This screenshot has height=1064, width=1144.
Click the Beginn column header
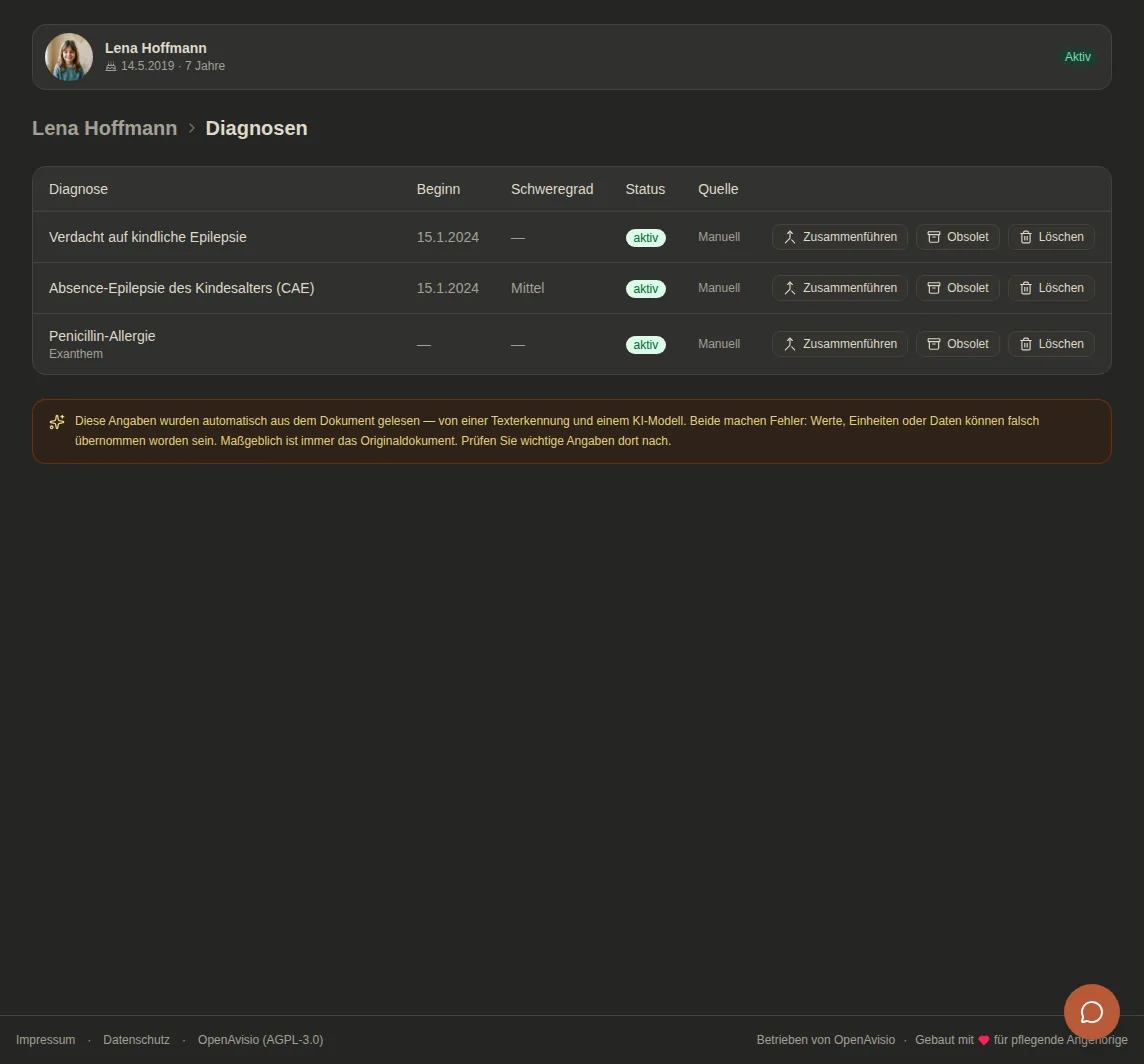(438, 189)
